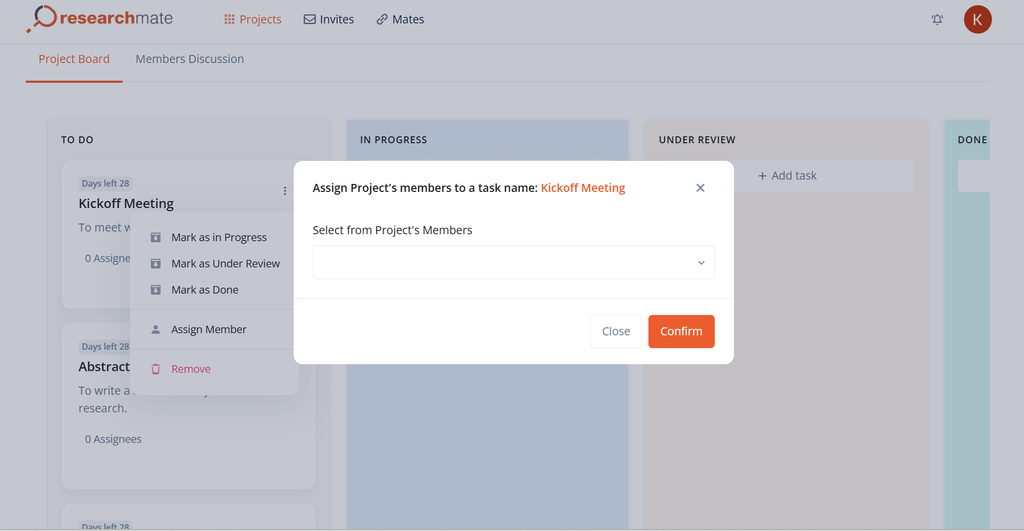The image size is (1024, 531).
Task: Click the researchmate logo
Action: pos(100,19)
